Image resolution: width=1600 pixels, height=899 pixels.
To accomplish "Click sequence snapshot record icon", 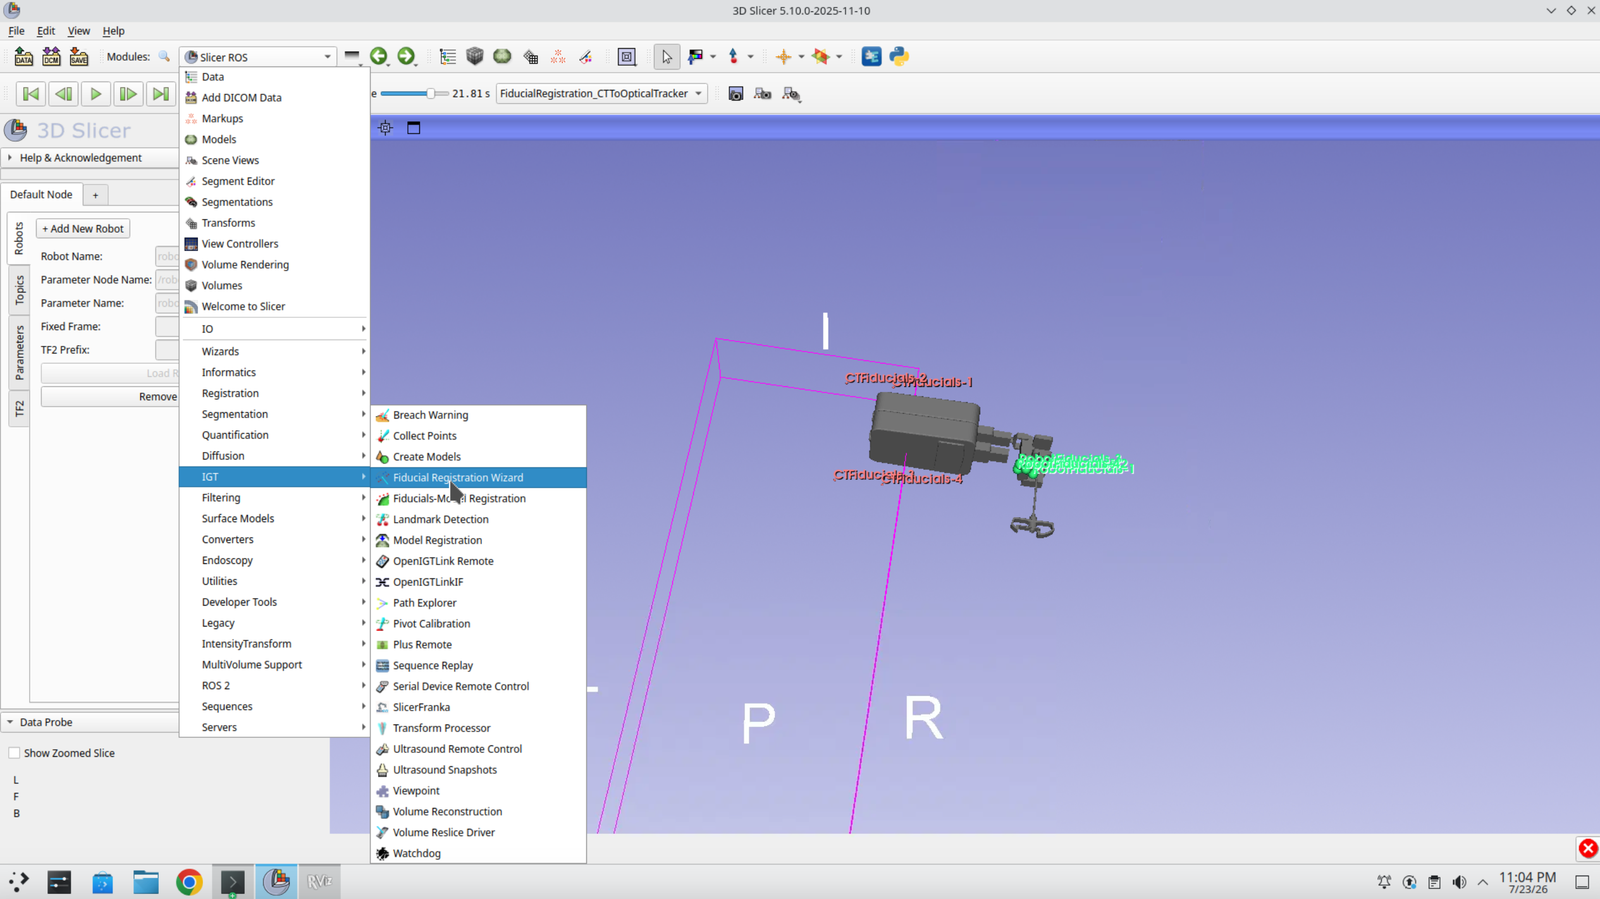I will [736, 94].
